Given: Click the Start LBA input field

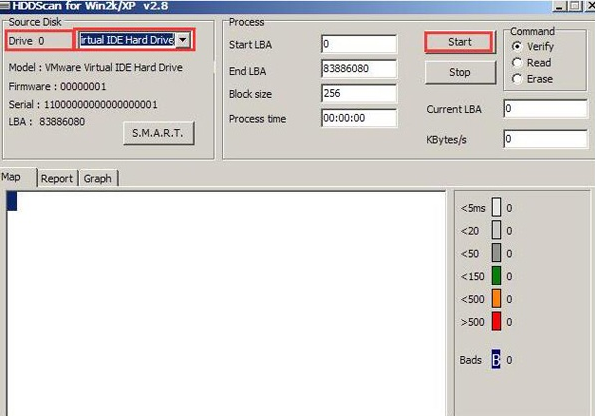Looking at the screenshot, I should (359, 44).
